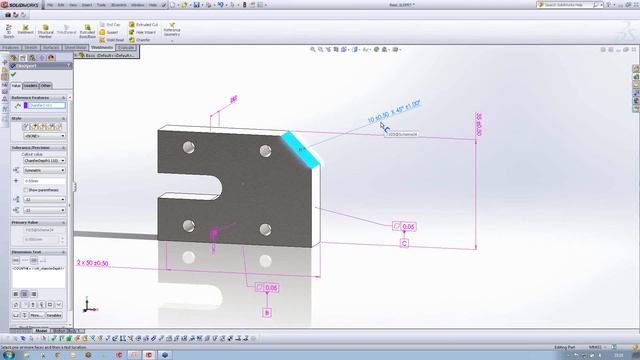Image resolution: width=640 pixels, height=360 pixels.
Task: Open the Model tab at bottom
Action: pyautogui.click(x=41, y=331)
